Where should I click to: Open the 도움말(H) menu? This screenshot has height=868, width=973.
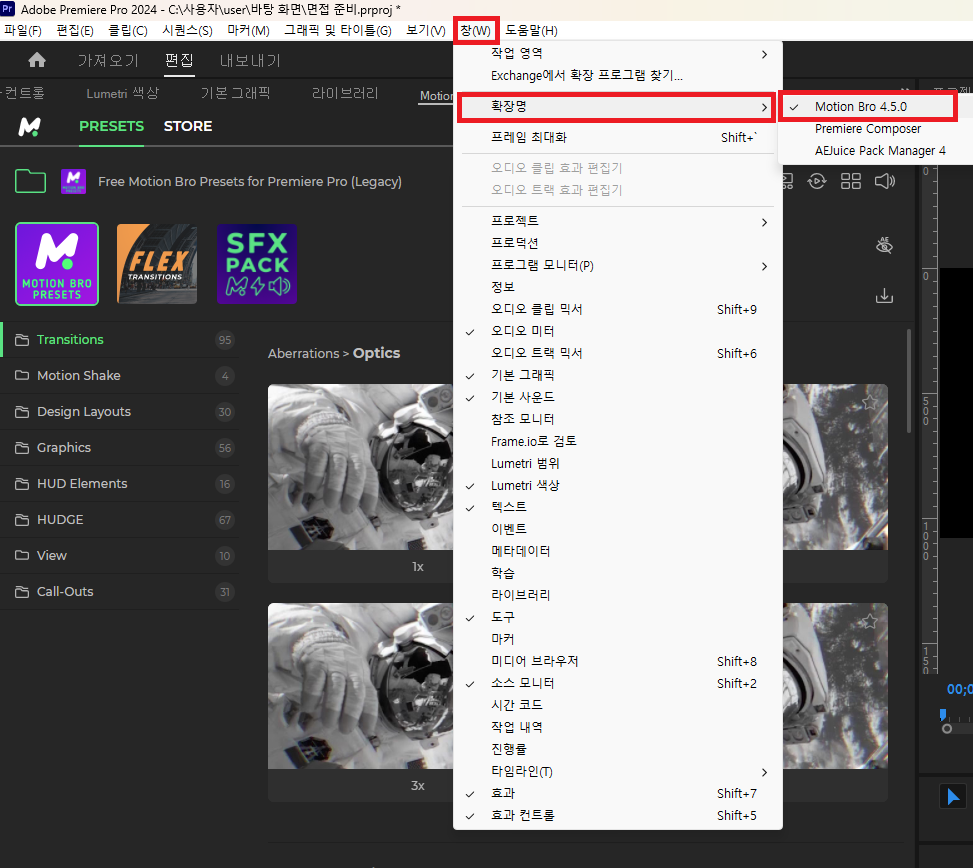(531, 30)
